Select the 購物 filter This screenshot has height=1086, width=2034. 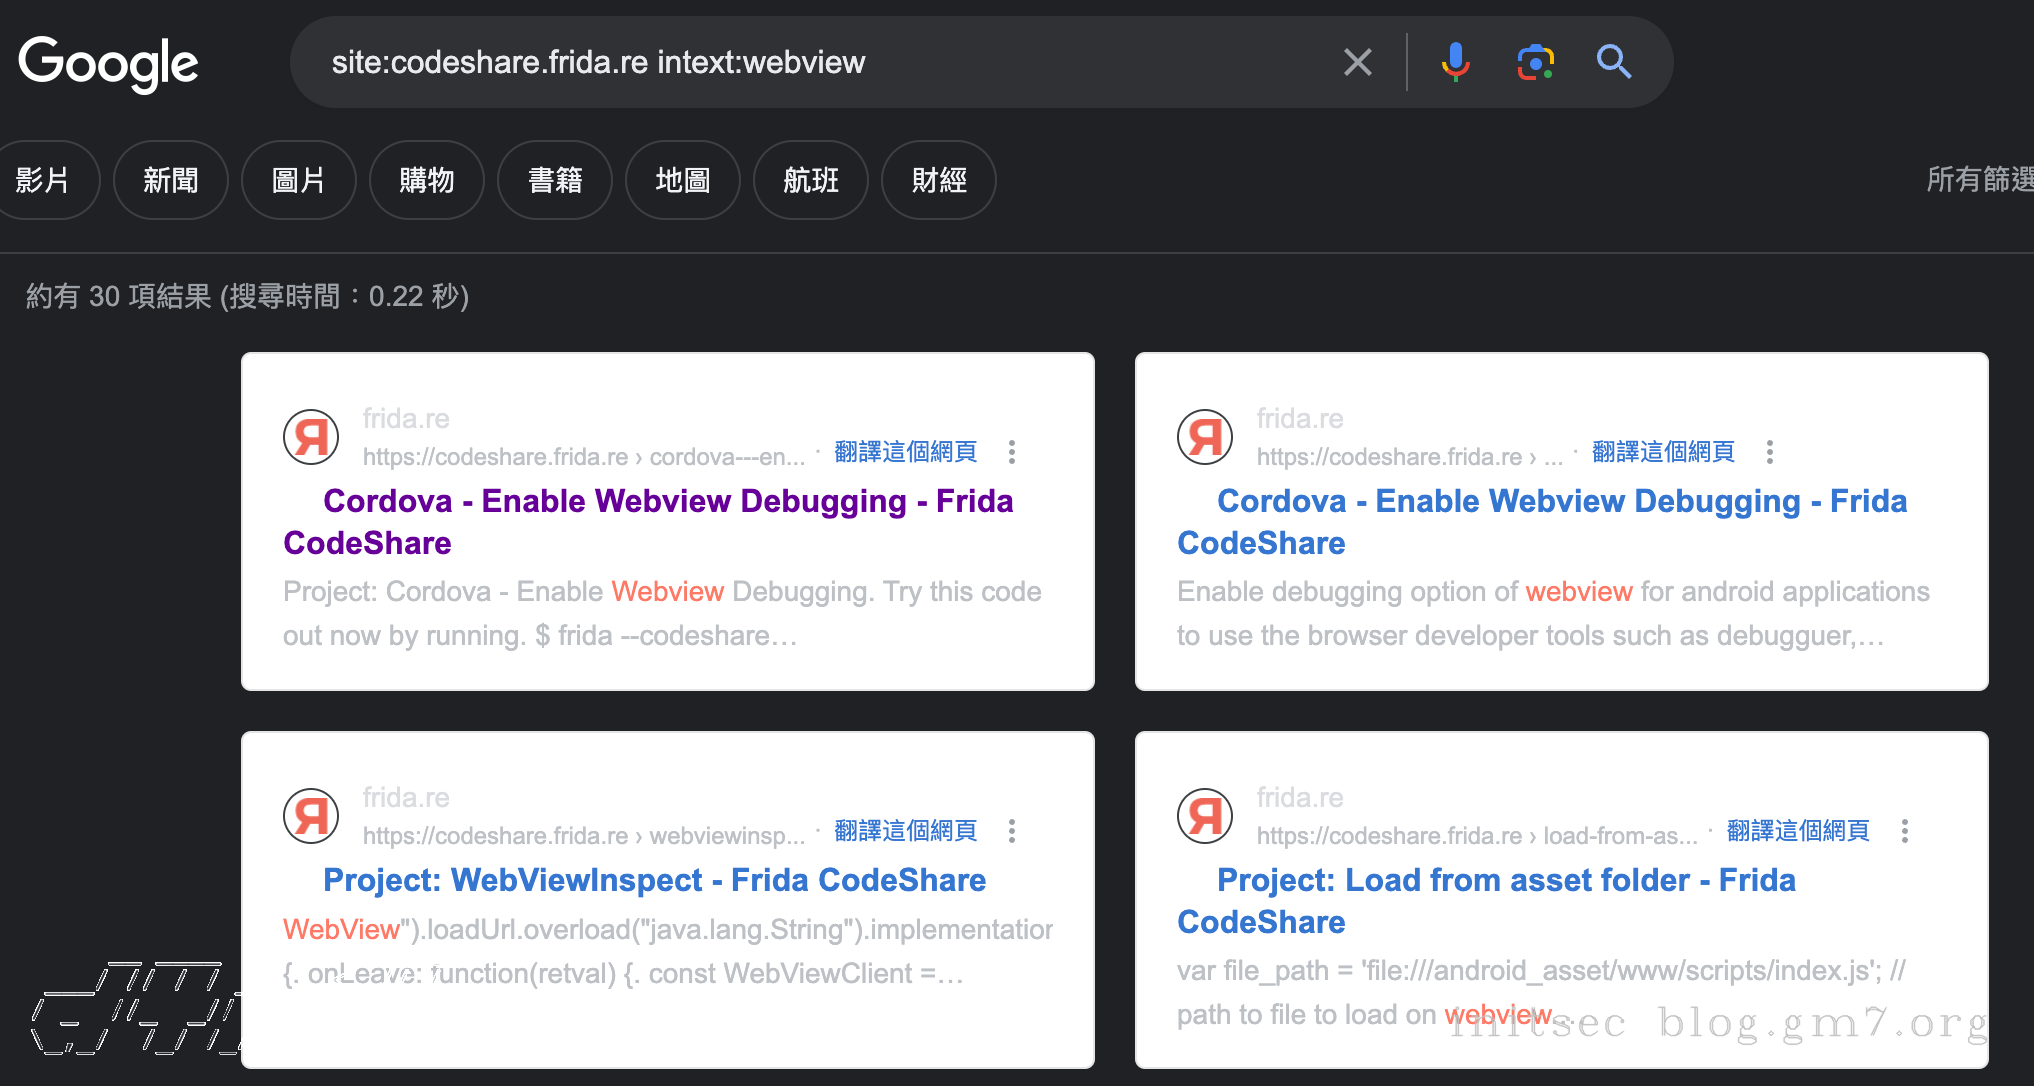pos(427,180)
